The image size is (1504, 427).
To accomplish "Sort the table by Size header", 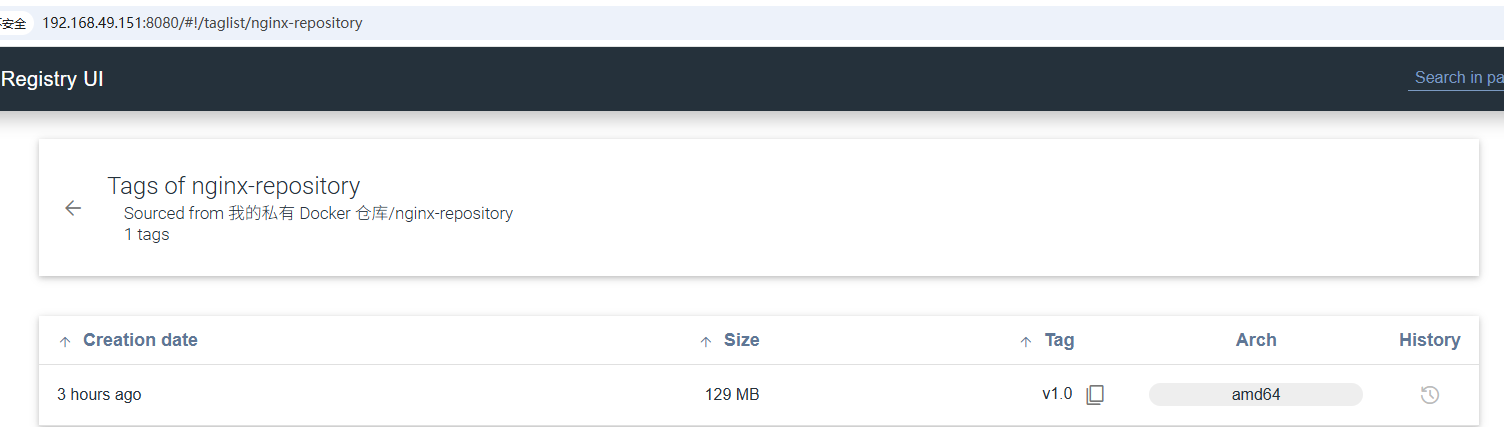I will point(741,340).
